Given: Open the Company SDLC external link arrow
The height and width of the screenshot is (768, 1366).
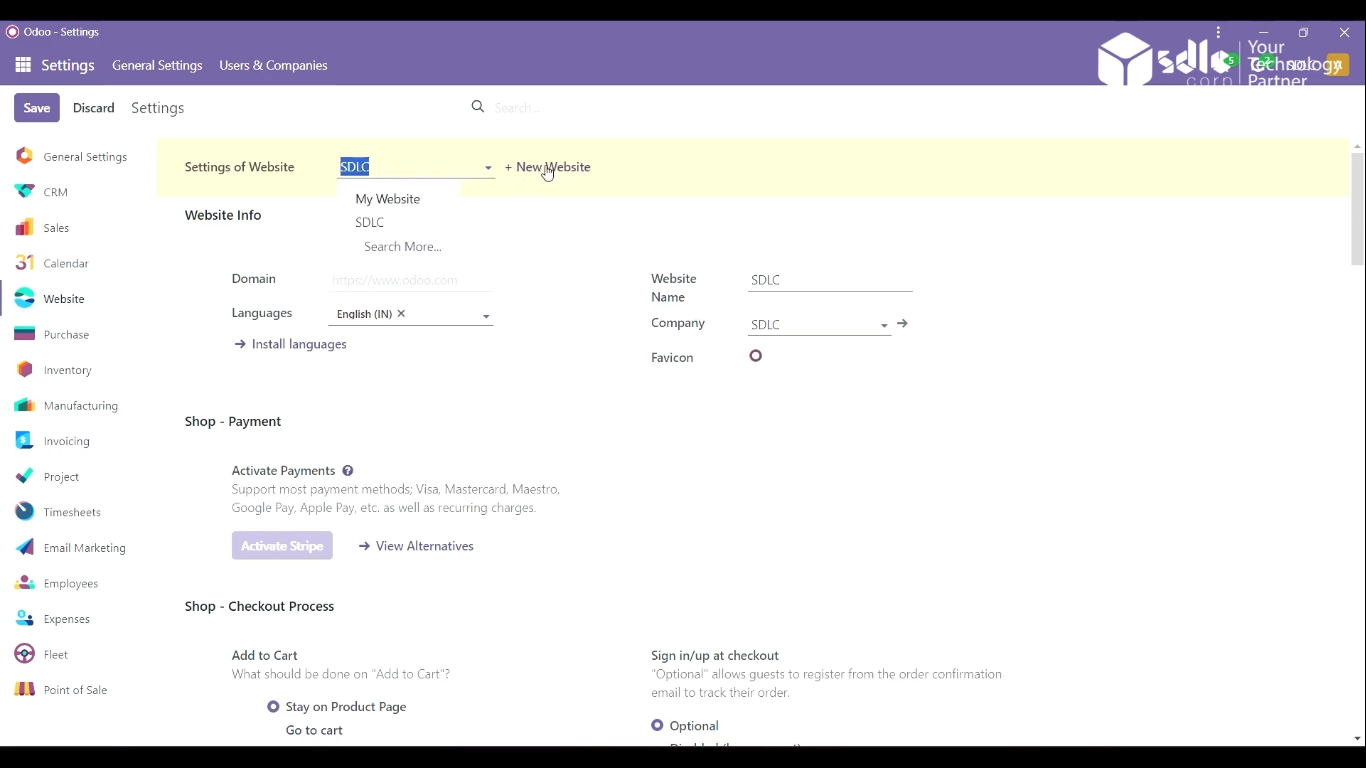Looking at the screenshot, I should 902,324.
